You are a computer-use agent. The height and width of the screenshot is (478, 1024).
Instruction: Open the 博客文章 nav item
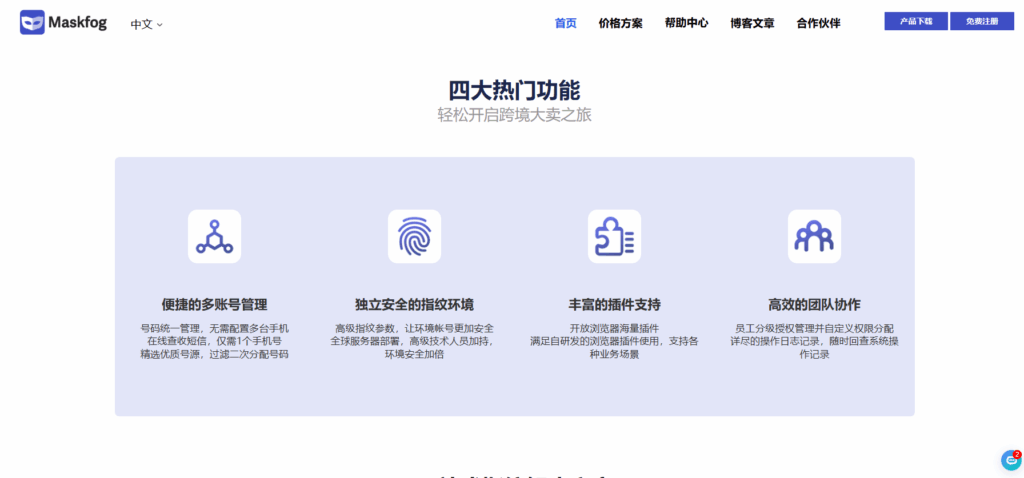752,24
